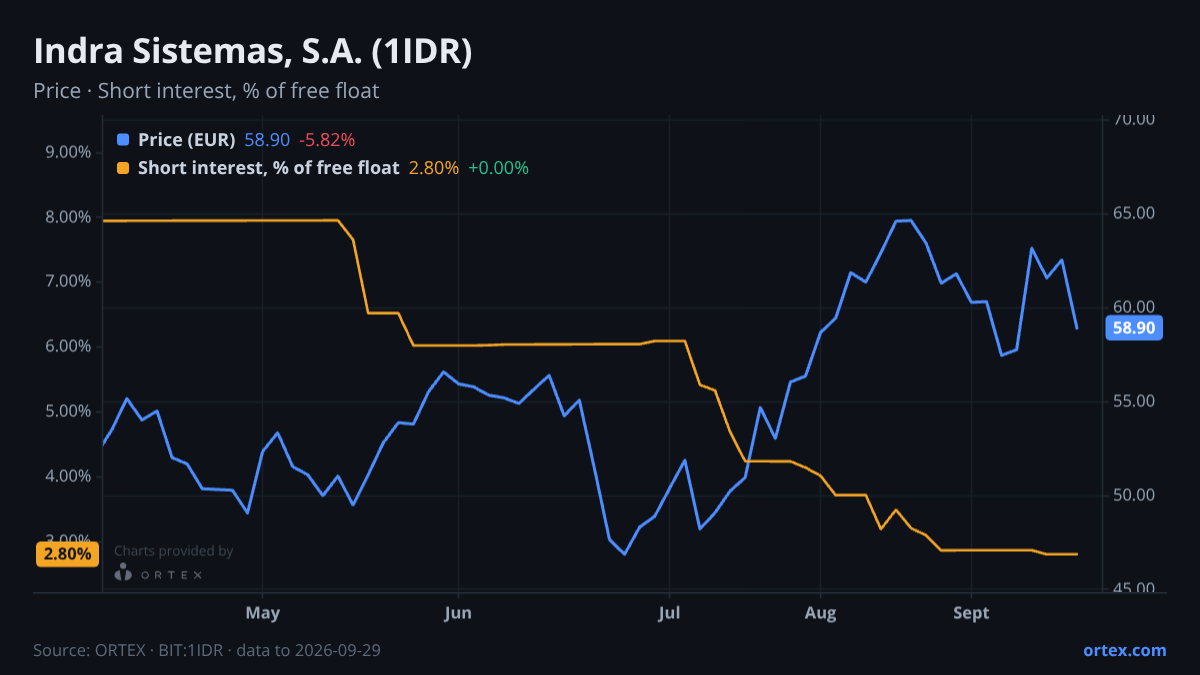Click the +0.00% short interest change value
The image size is (1200, 675).
tap(498, 168)
